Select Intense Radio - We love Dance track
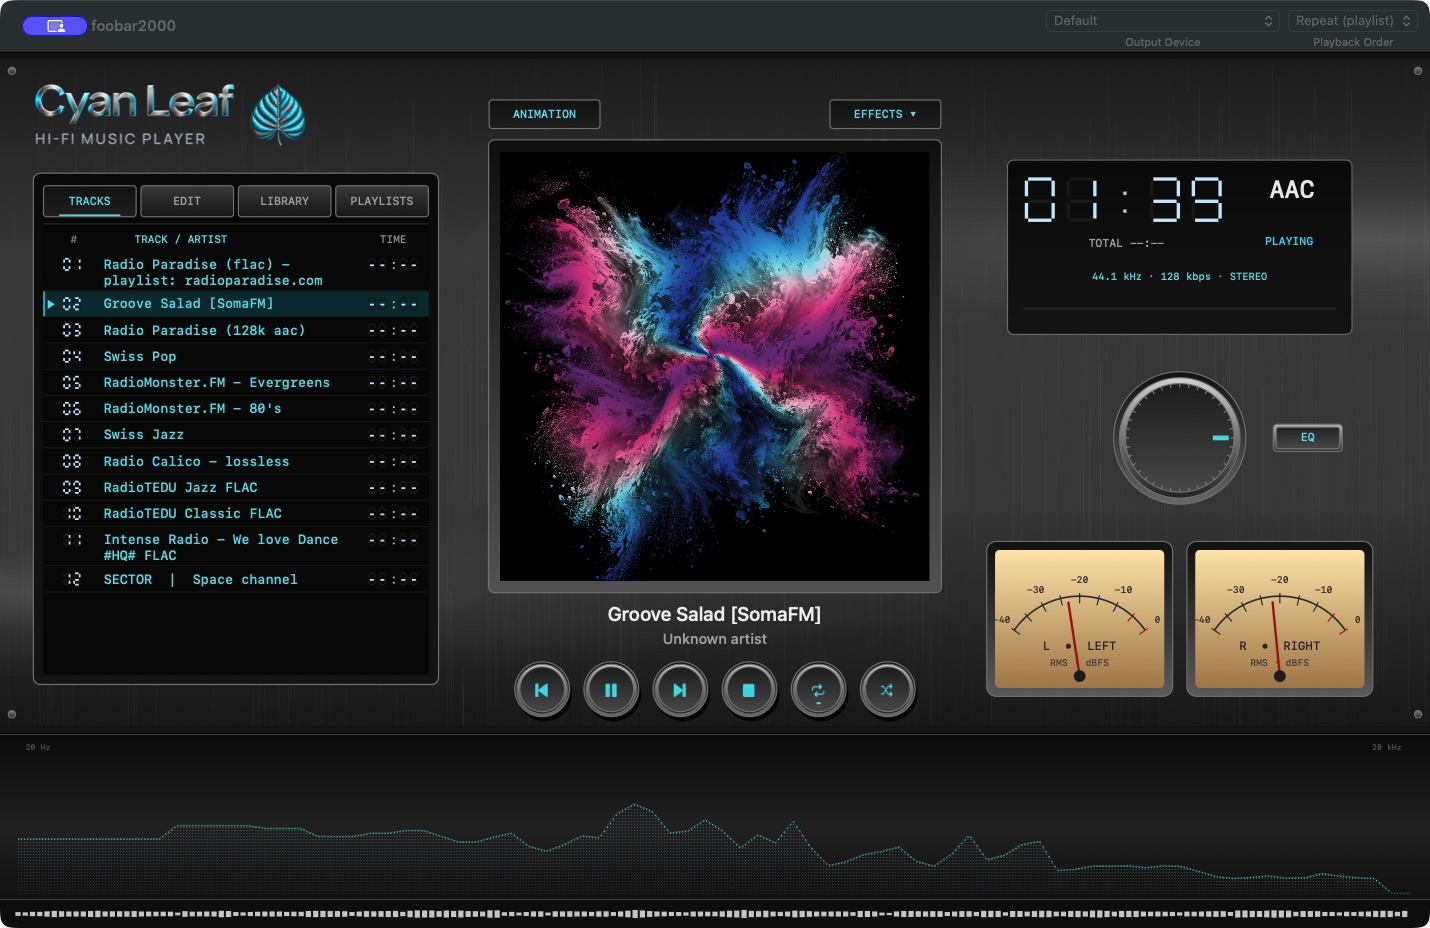The image size is (1430, 928). (x=236, y=547)
